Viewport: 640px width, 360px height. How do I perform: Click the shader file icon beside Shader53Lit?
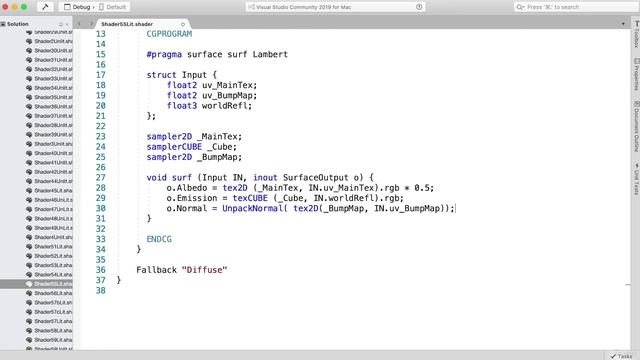29,265
